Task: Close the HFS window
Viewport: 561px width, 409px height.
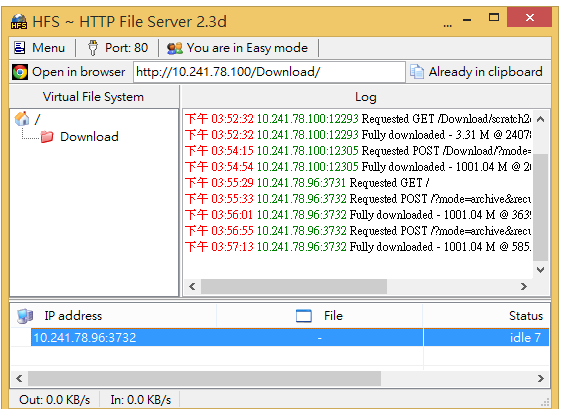Action: coord(530,17)
